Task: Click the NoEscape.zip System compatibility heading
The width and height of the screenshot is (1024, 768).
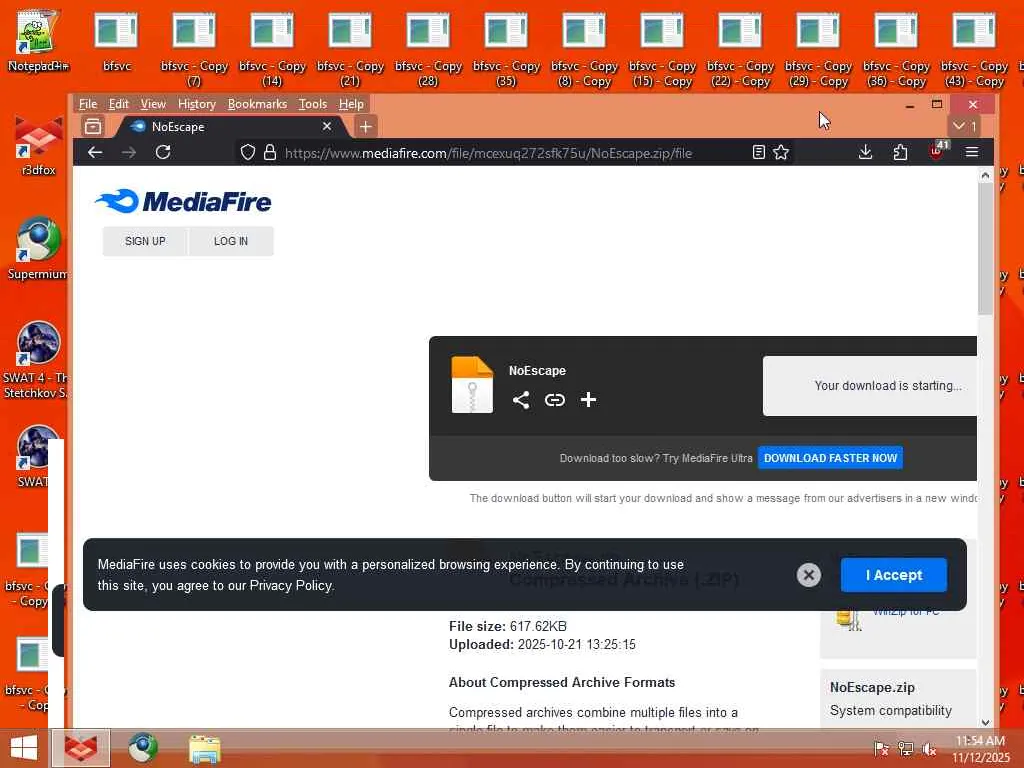Action: (891, 699)
